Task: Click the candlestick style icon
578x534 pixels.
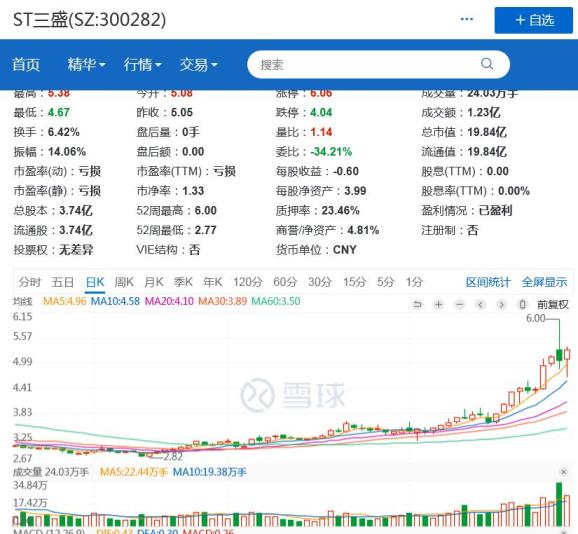Action: pyautogui.click(x=522, y=304)
